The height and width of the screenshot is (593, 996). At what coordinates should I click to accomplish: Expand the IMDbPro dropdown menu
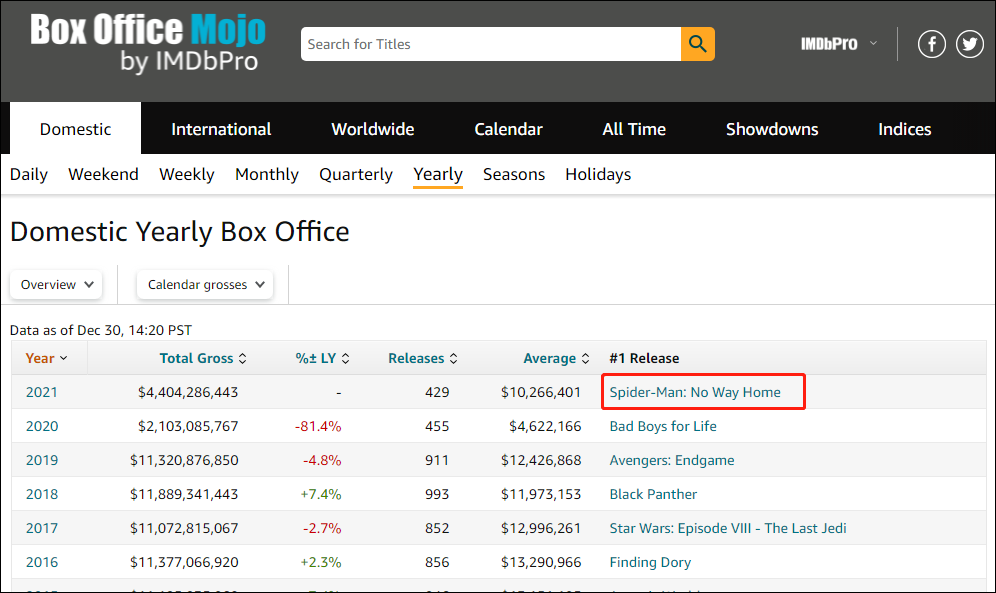pos(838,44)
